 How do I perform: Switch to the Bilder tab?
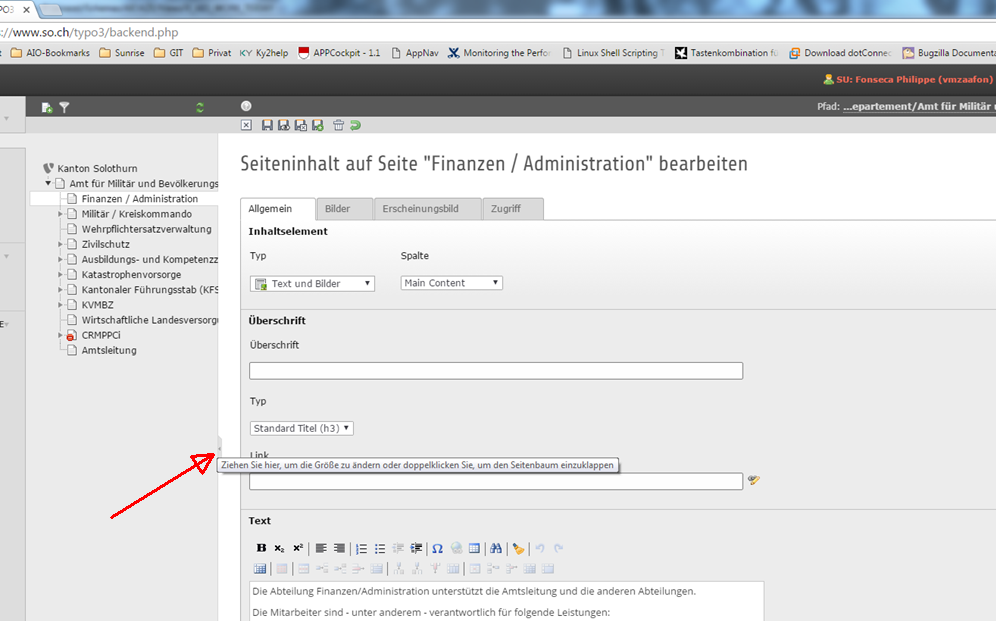[x=337, y=209]
